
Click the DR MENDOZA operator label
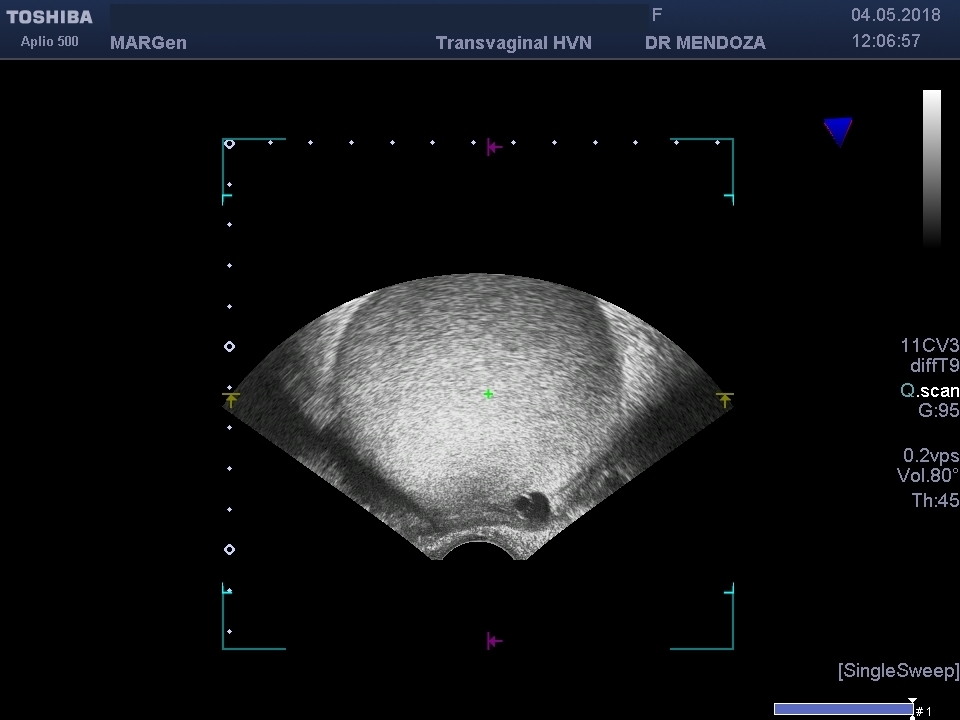(705, 43)
